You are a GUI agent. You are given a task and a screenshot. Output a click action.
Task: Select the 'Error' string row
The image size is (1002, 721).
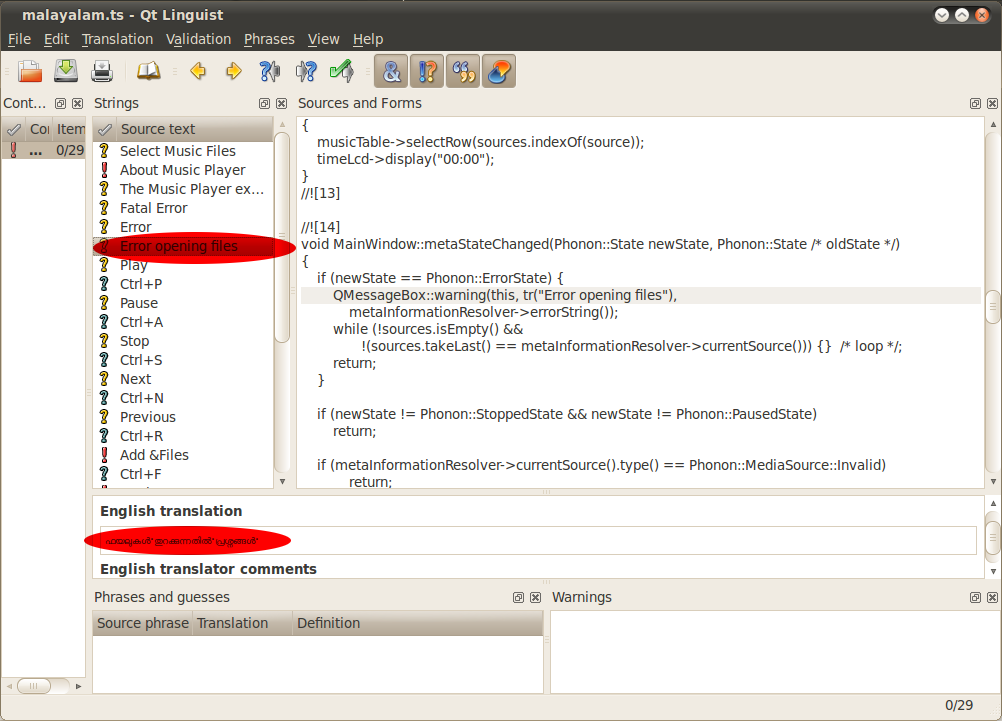click(184, 227)
